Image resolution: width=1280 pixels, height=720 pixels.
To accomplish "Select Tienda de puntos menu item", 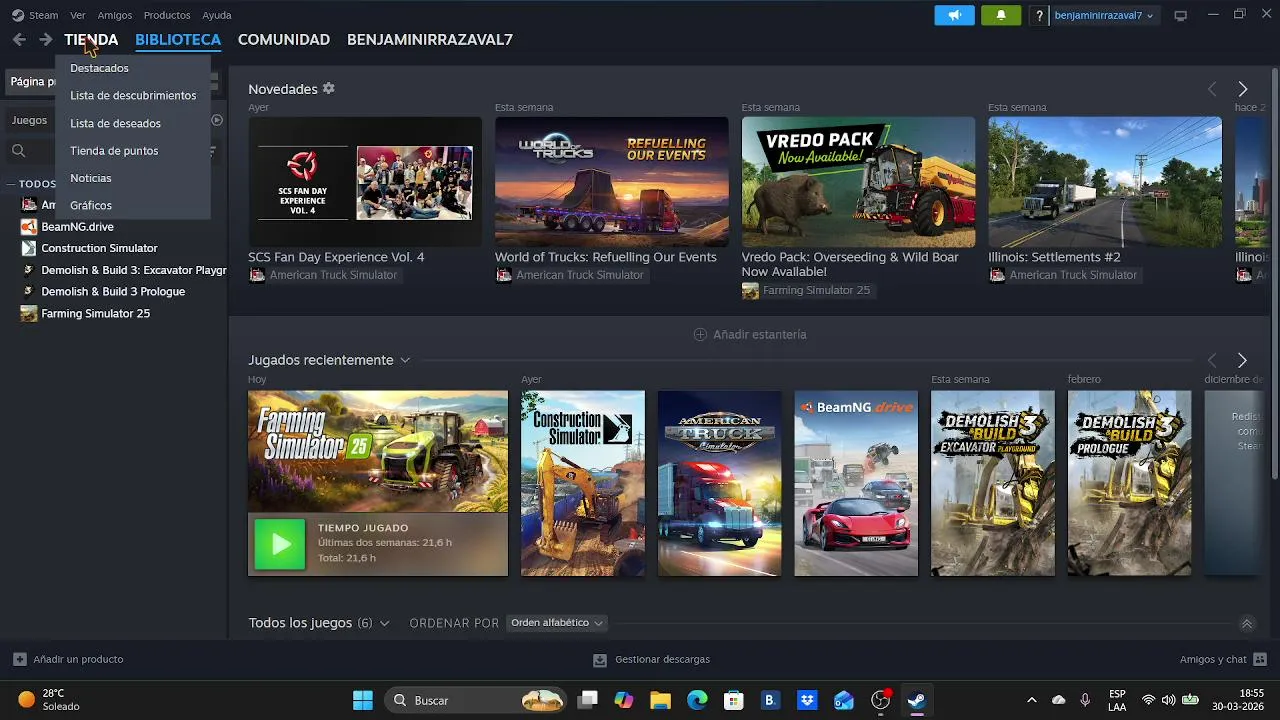I will click(x=114, y=150).
